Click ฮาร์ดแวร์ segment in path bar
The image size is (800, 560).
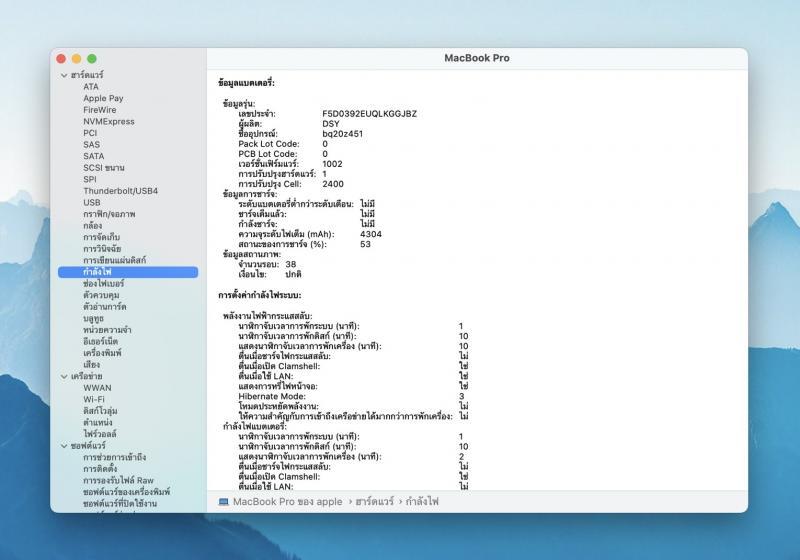374,502
